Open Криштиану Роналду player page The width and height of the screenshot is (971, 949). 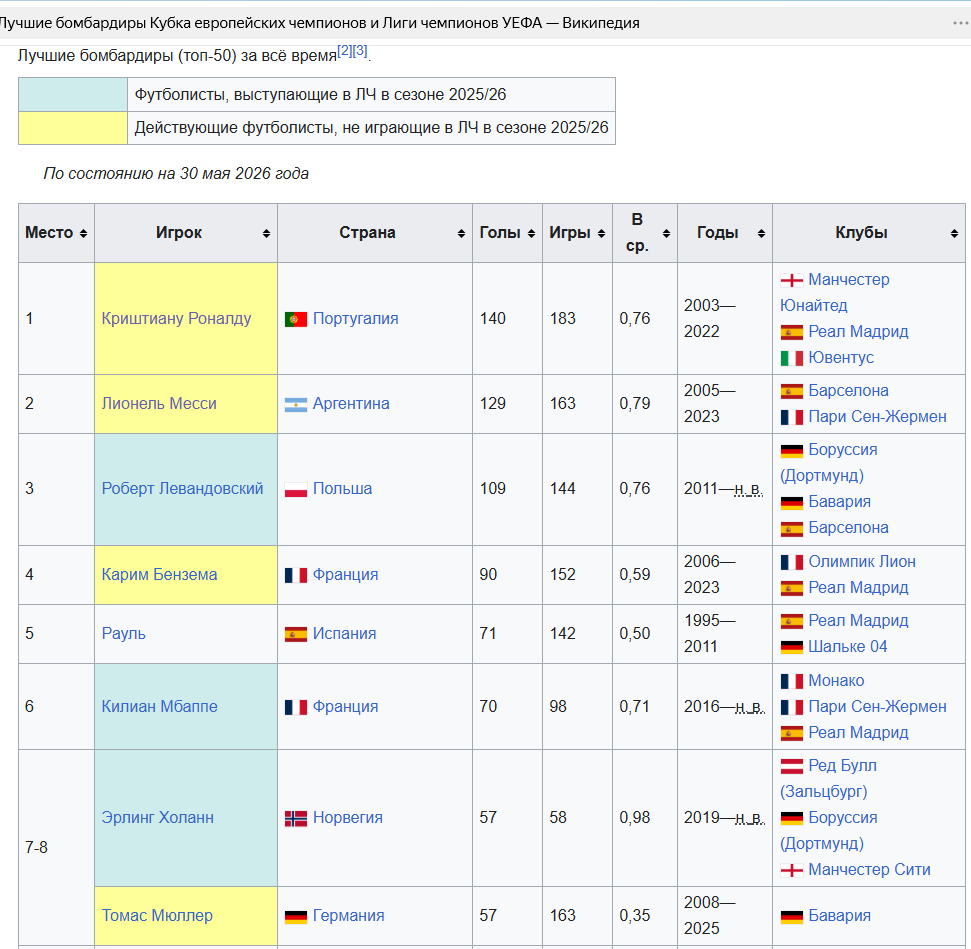[176, 318]
